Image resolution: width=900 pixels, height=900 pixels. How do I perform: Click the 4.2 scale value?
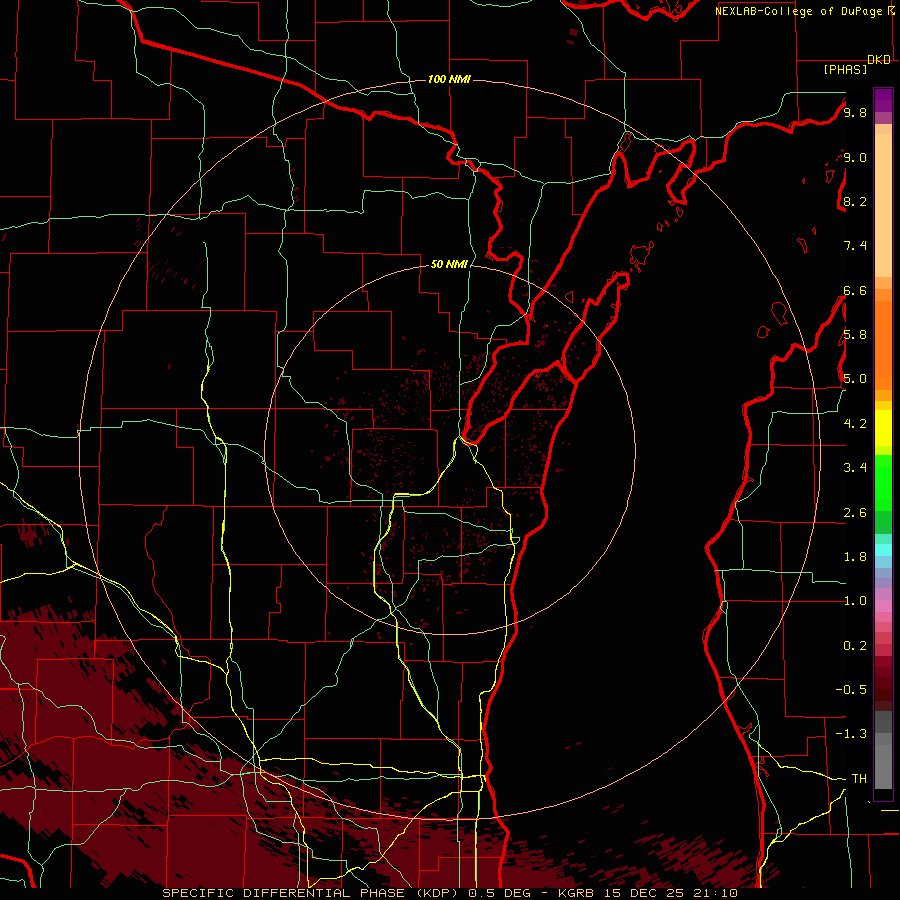tap(855, 424)
